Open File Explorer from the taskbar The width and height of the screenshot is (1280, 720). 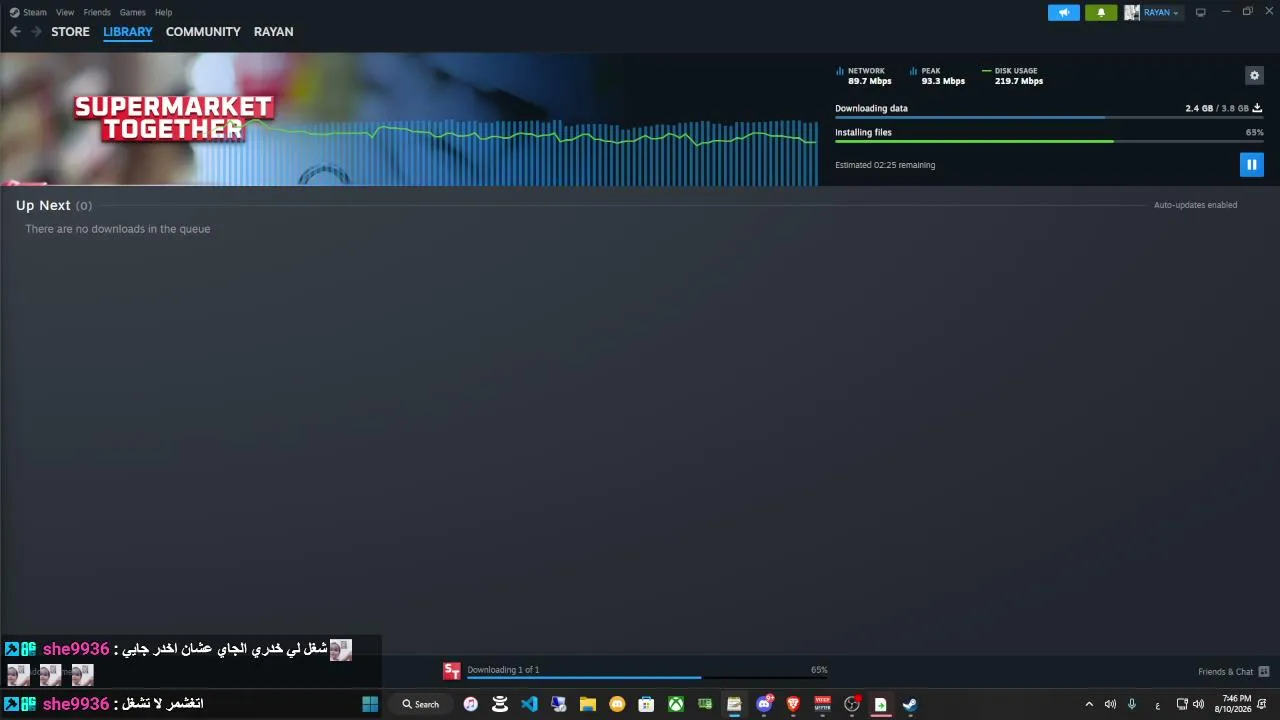point(588,704)
